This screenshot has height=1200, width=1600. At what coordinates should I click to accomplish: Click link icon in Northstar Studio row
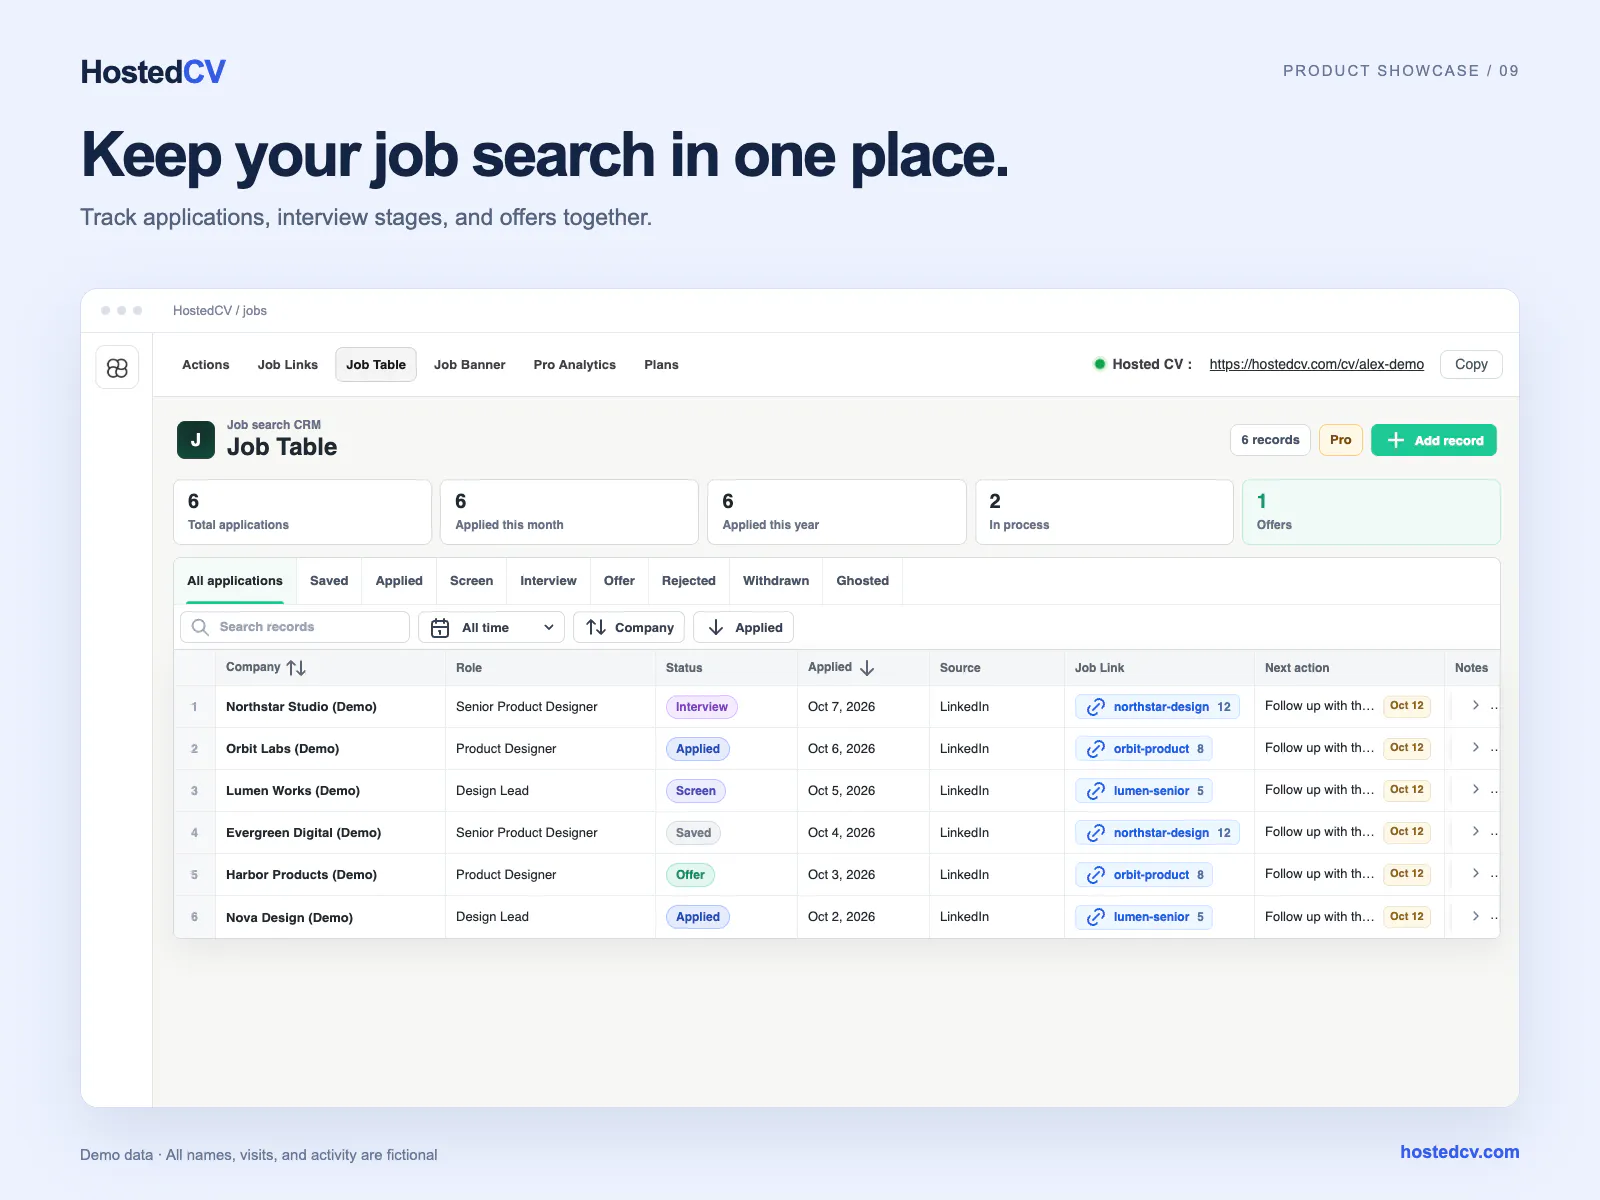coord(1096,707)
